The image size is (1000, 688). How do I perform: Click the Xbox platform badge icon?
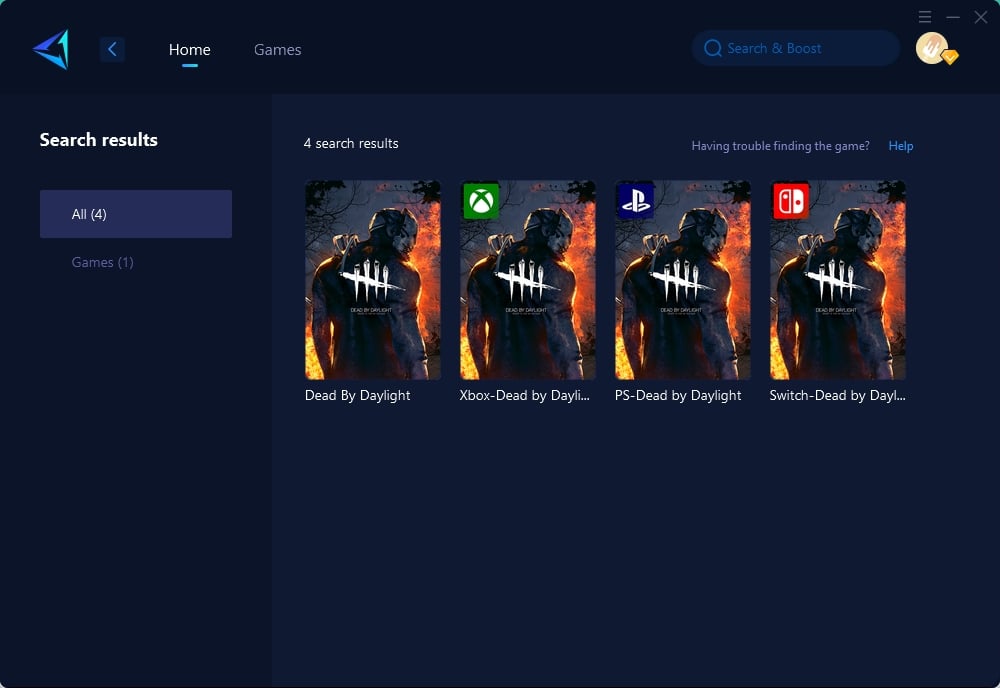481,201
